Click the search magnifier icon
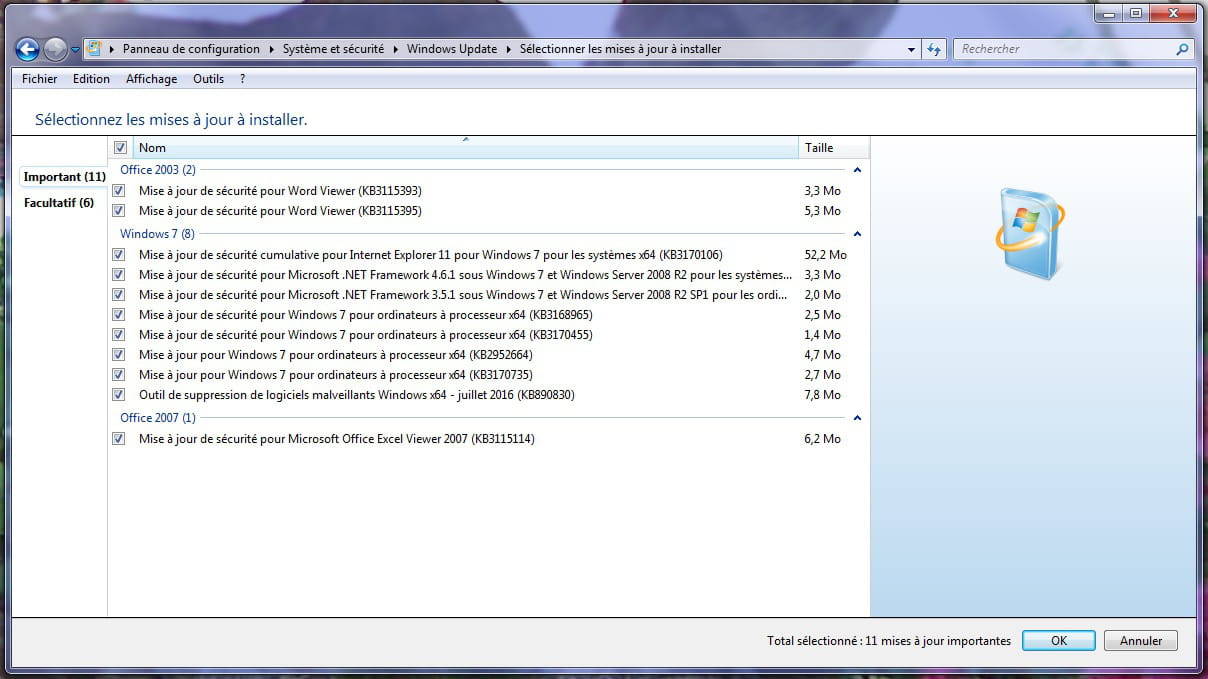Screen dimensions: 1208x679 point(1183,49)
